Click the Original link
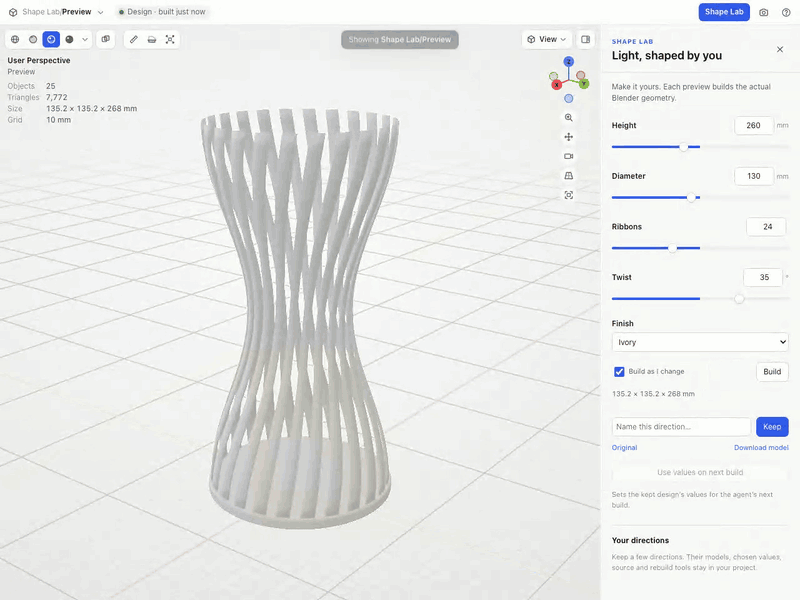The height and width of the screenshot is (600, 800). tap(624, 447)
